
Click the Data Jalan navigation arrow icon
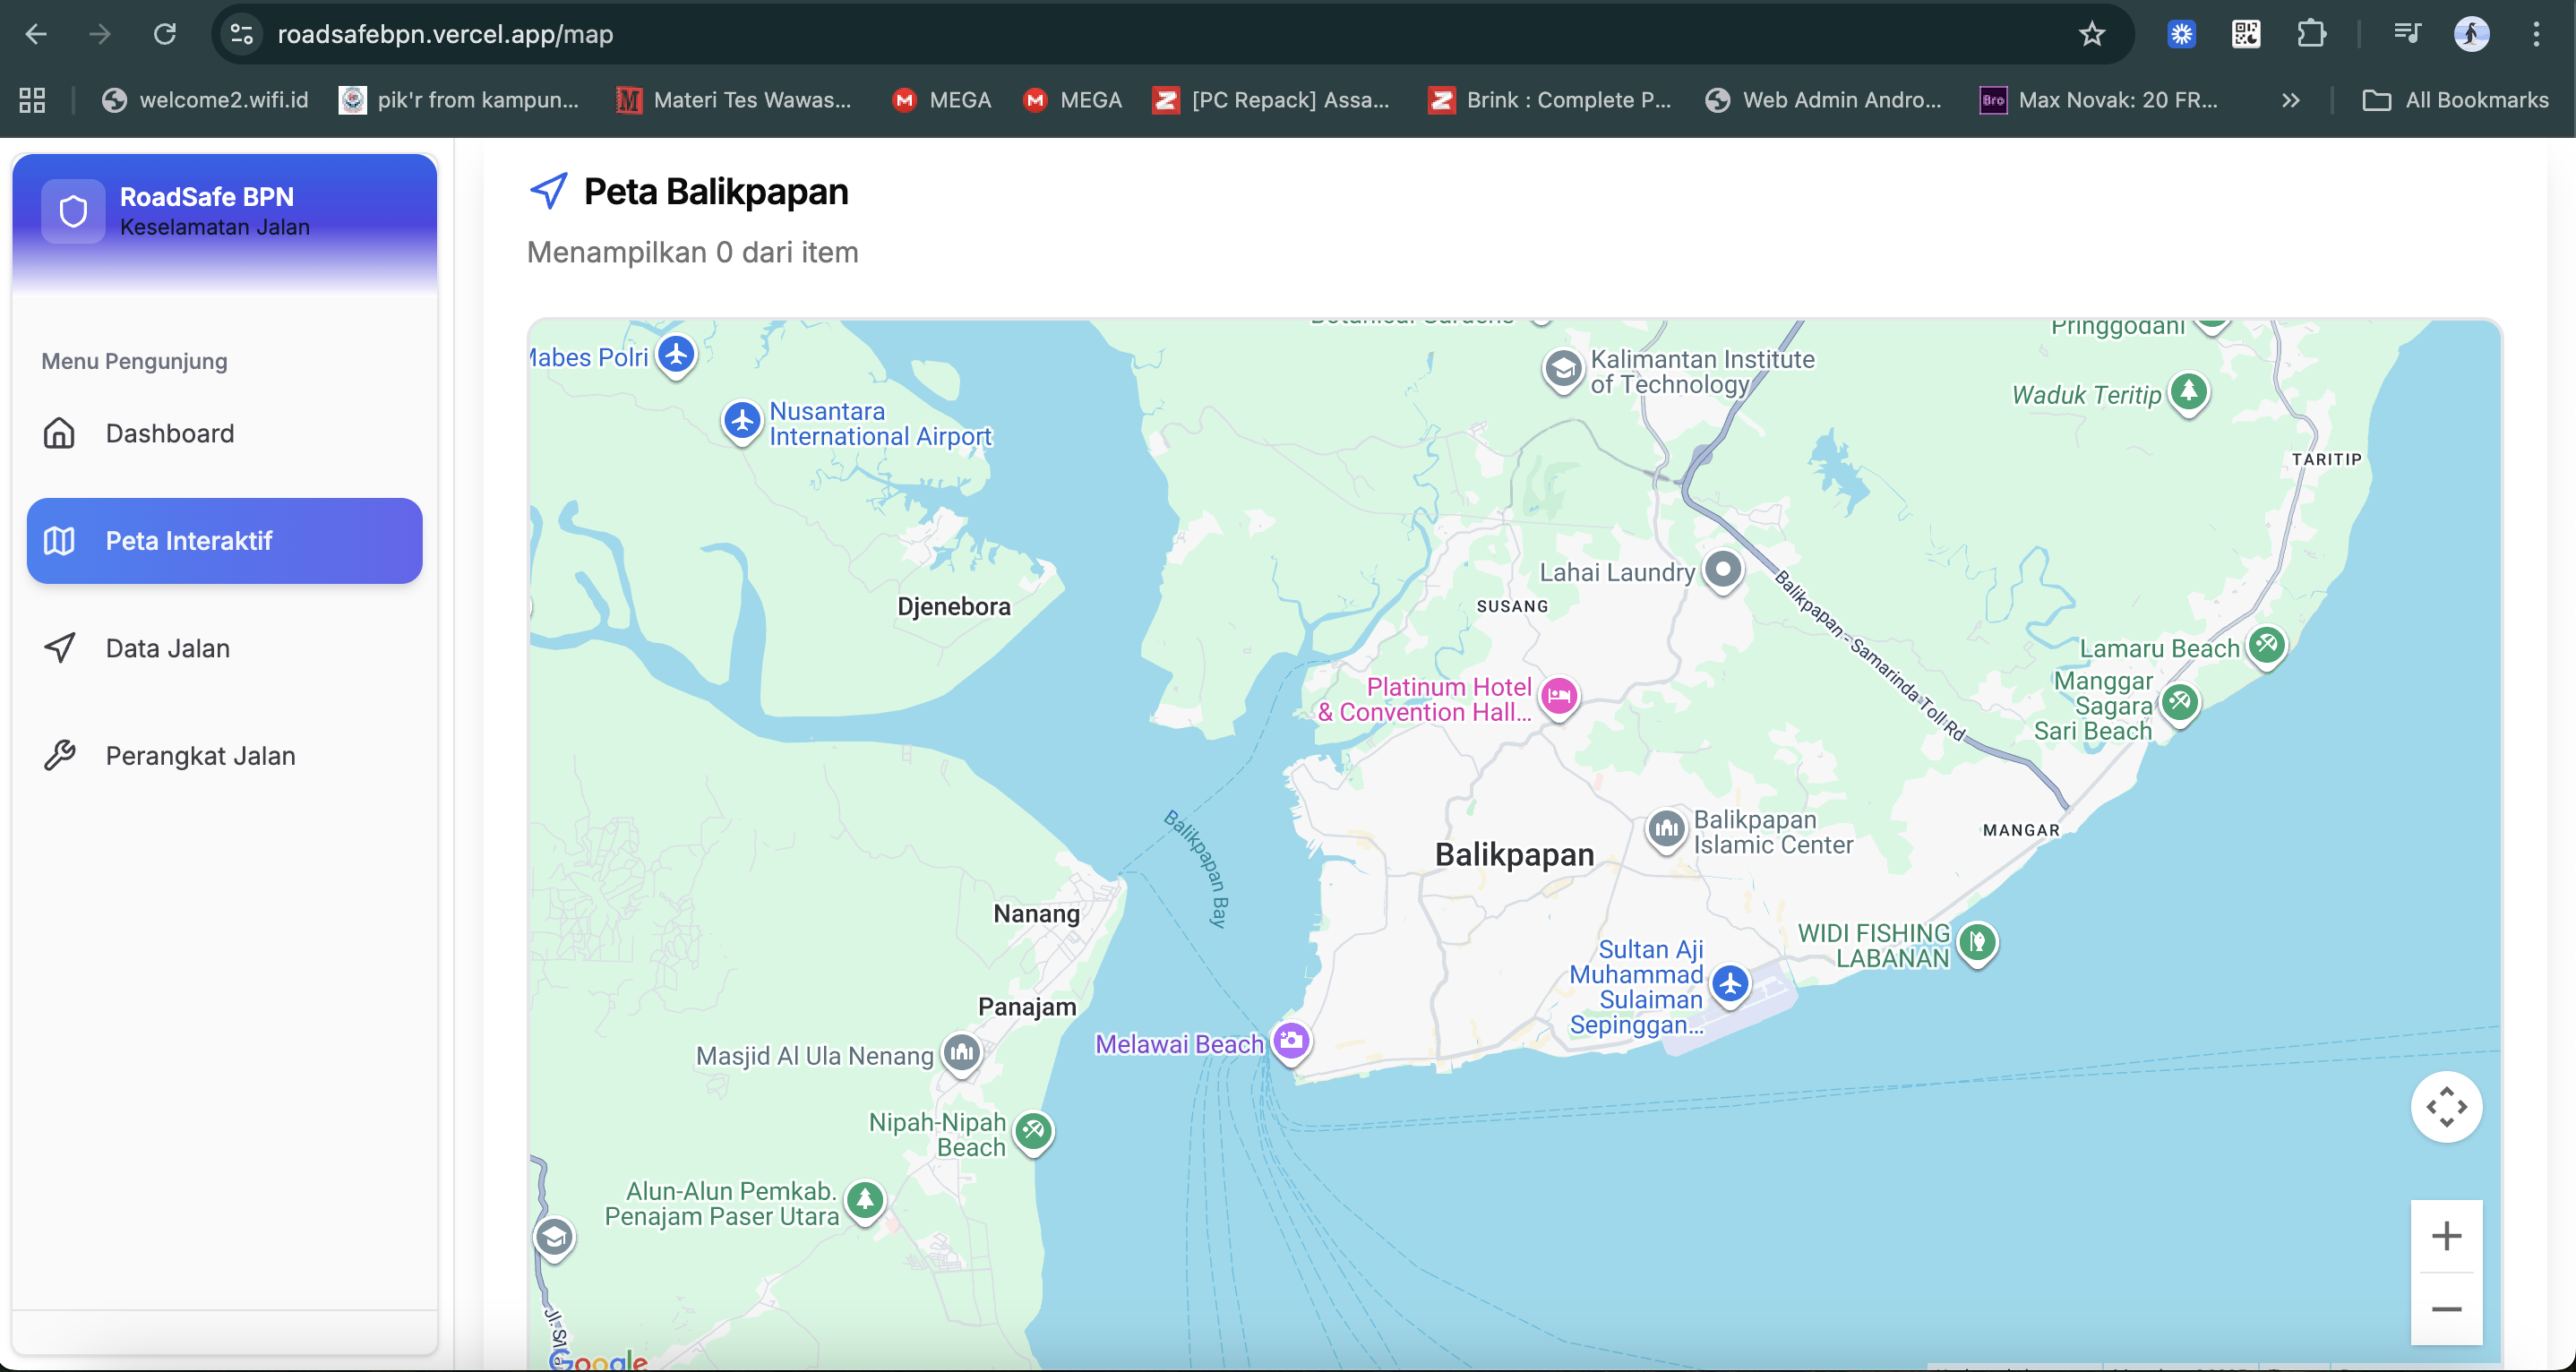60,647
